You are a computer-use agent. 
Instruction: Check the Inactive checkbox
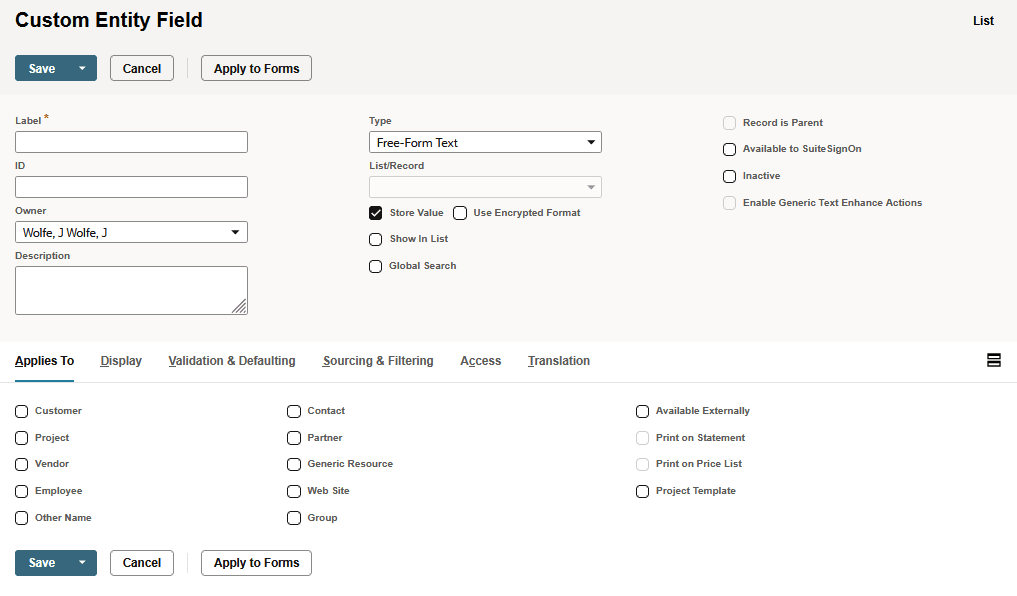[730, 176]
